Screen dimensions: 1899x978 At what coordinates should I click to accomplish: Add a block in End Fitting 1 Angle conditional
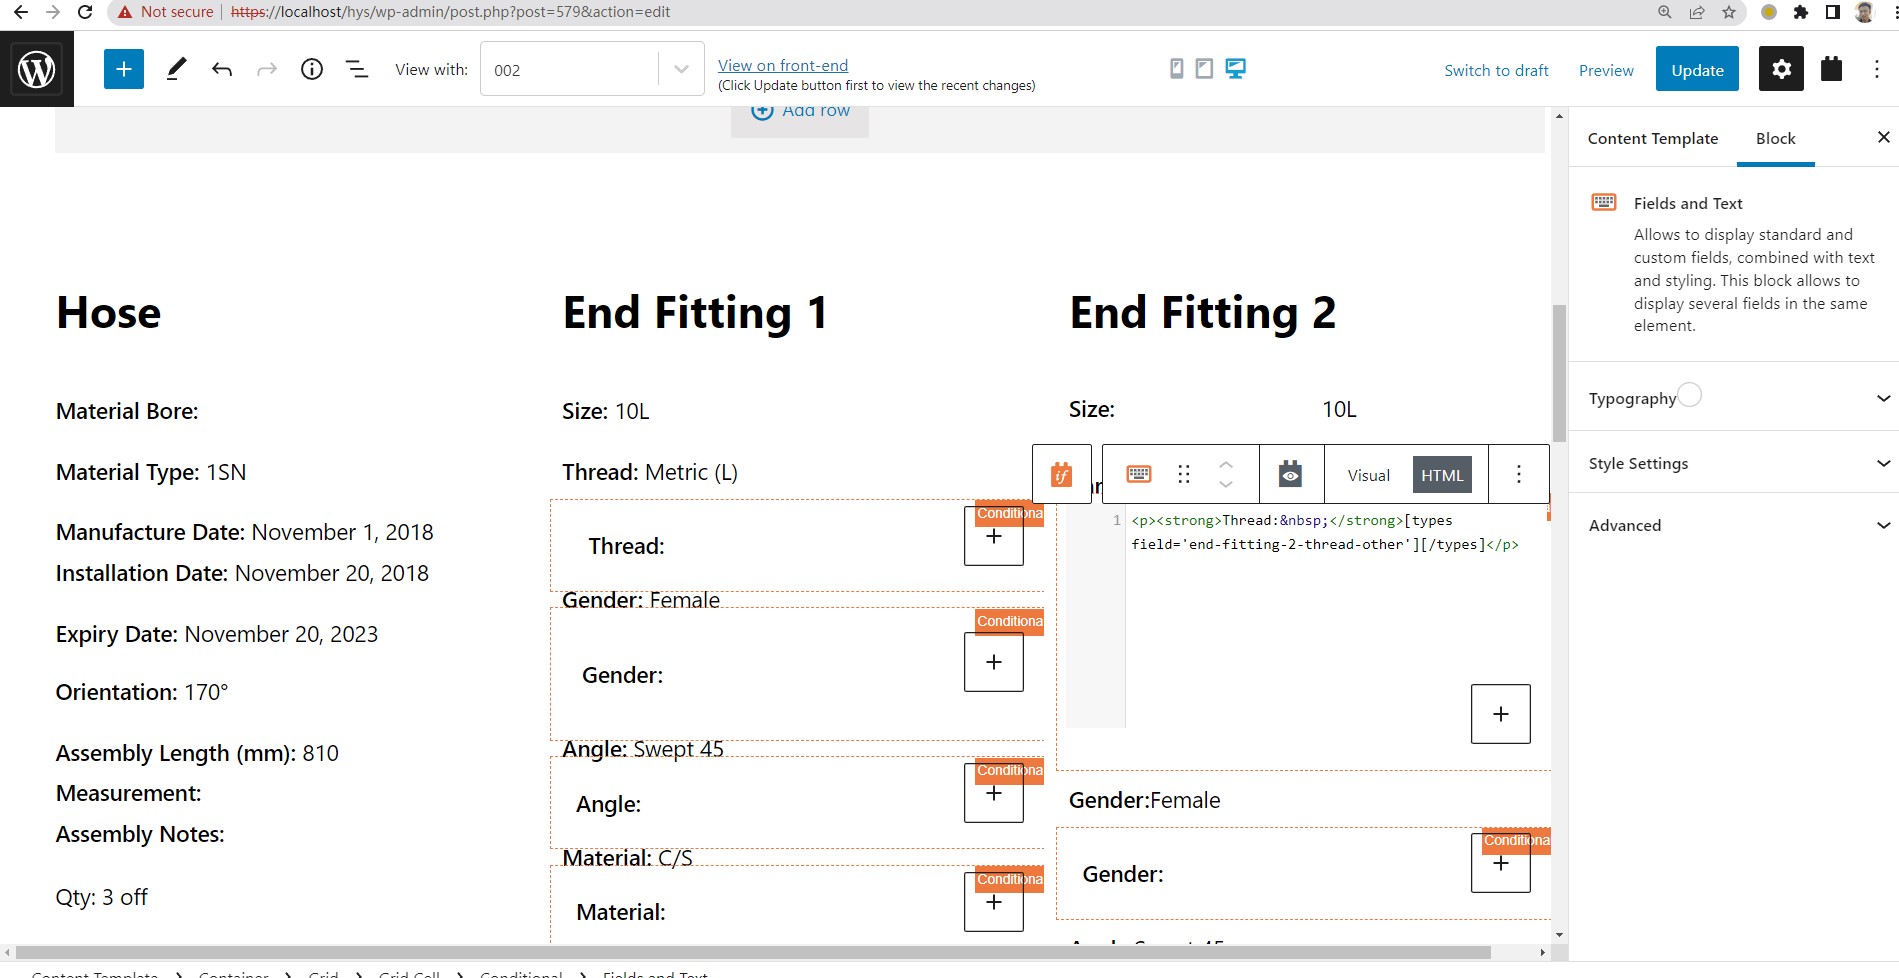(993, 793)
